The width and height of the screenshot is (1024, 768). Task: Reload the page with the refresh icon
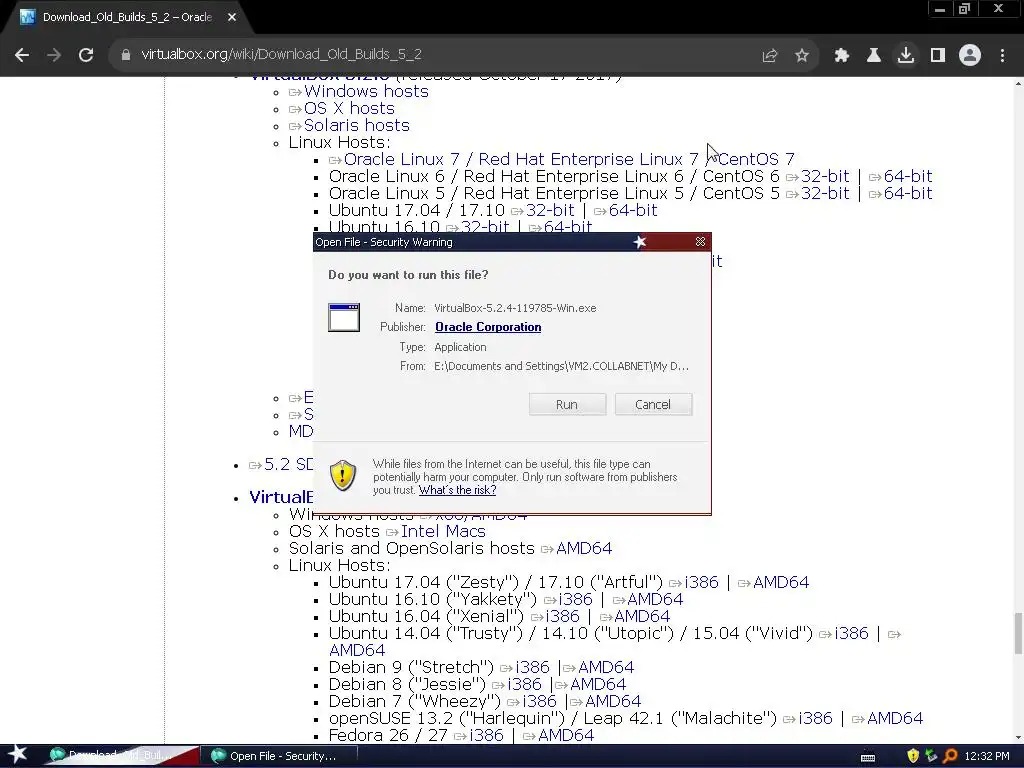86,55
